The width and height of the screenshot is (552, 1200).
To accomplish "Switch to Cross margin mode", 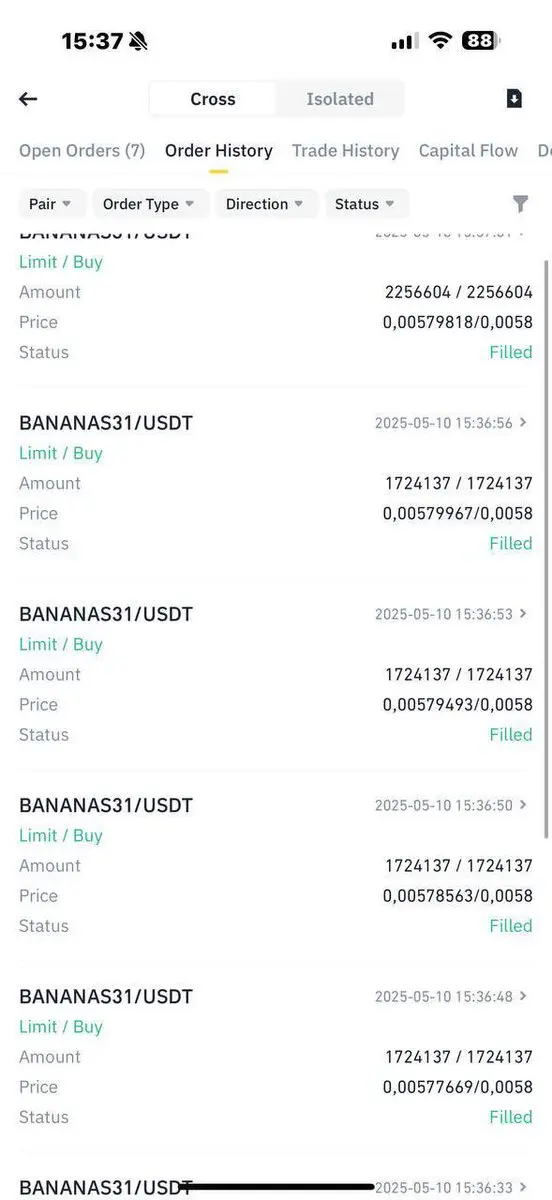I will pos(213,99).
